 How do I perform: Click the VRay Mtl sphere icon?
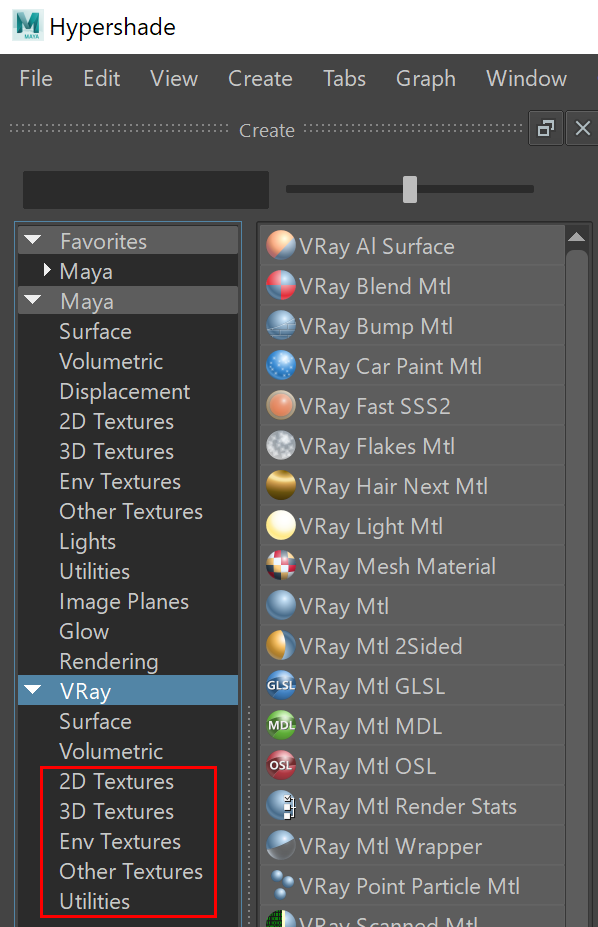(x=281, y=606)
